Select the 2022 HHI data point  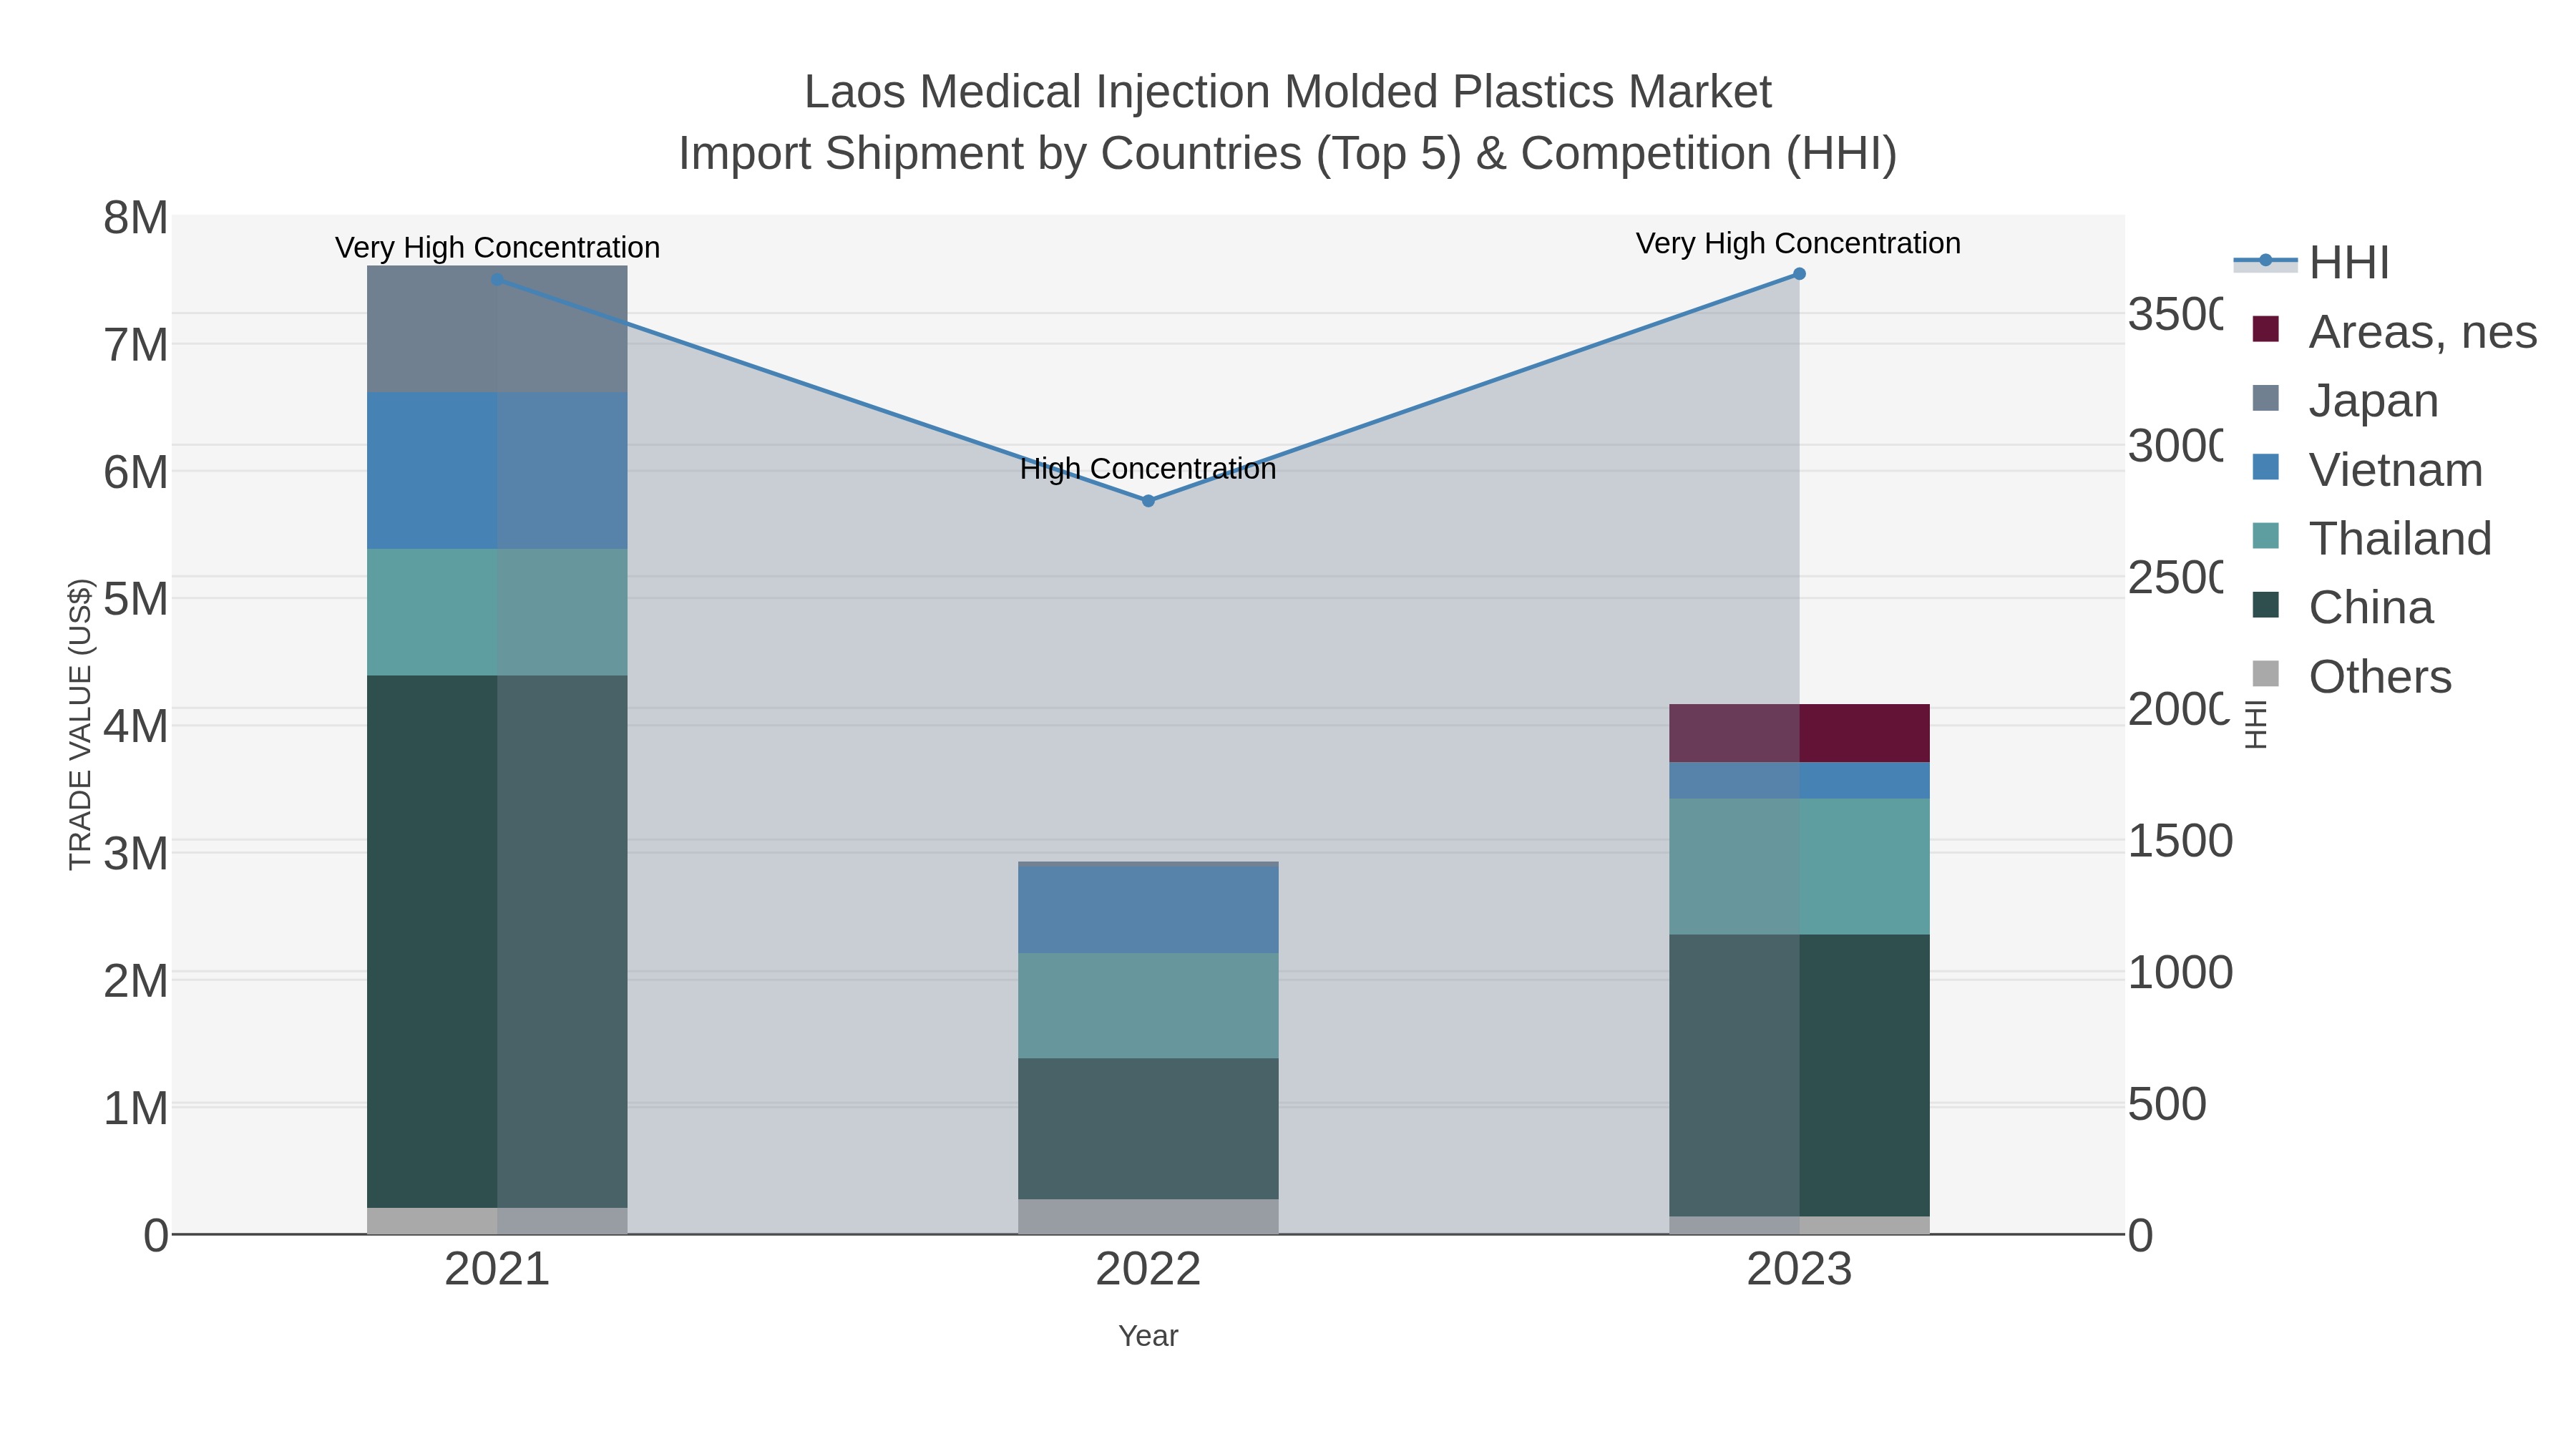tap(1148, 501)
